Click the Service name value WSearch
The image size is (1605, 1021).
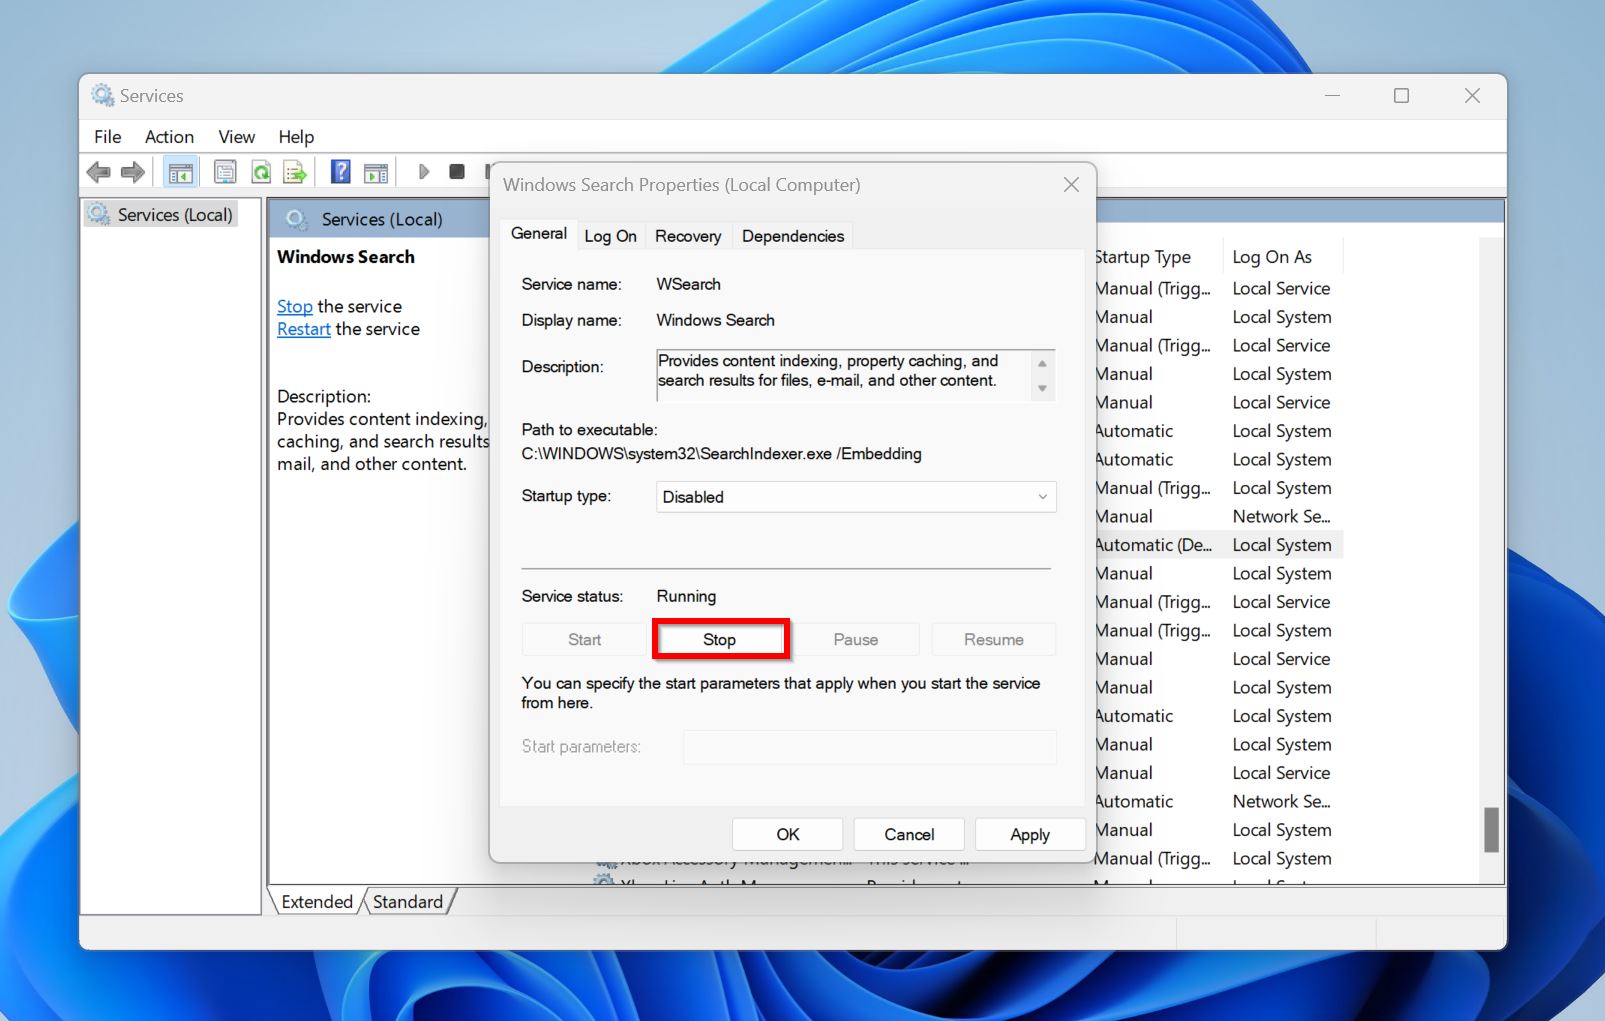tap(688, 285)
